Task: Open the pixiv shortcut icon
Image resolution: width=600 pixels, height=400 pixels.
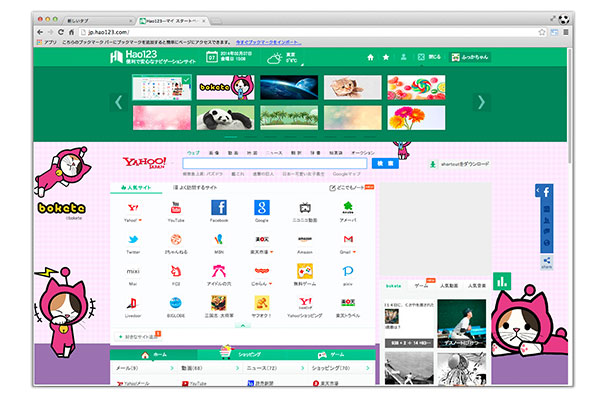Action: tap(347, 271)
